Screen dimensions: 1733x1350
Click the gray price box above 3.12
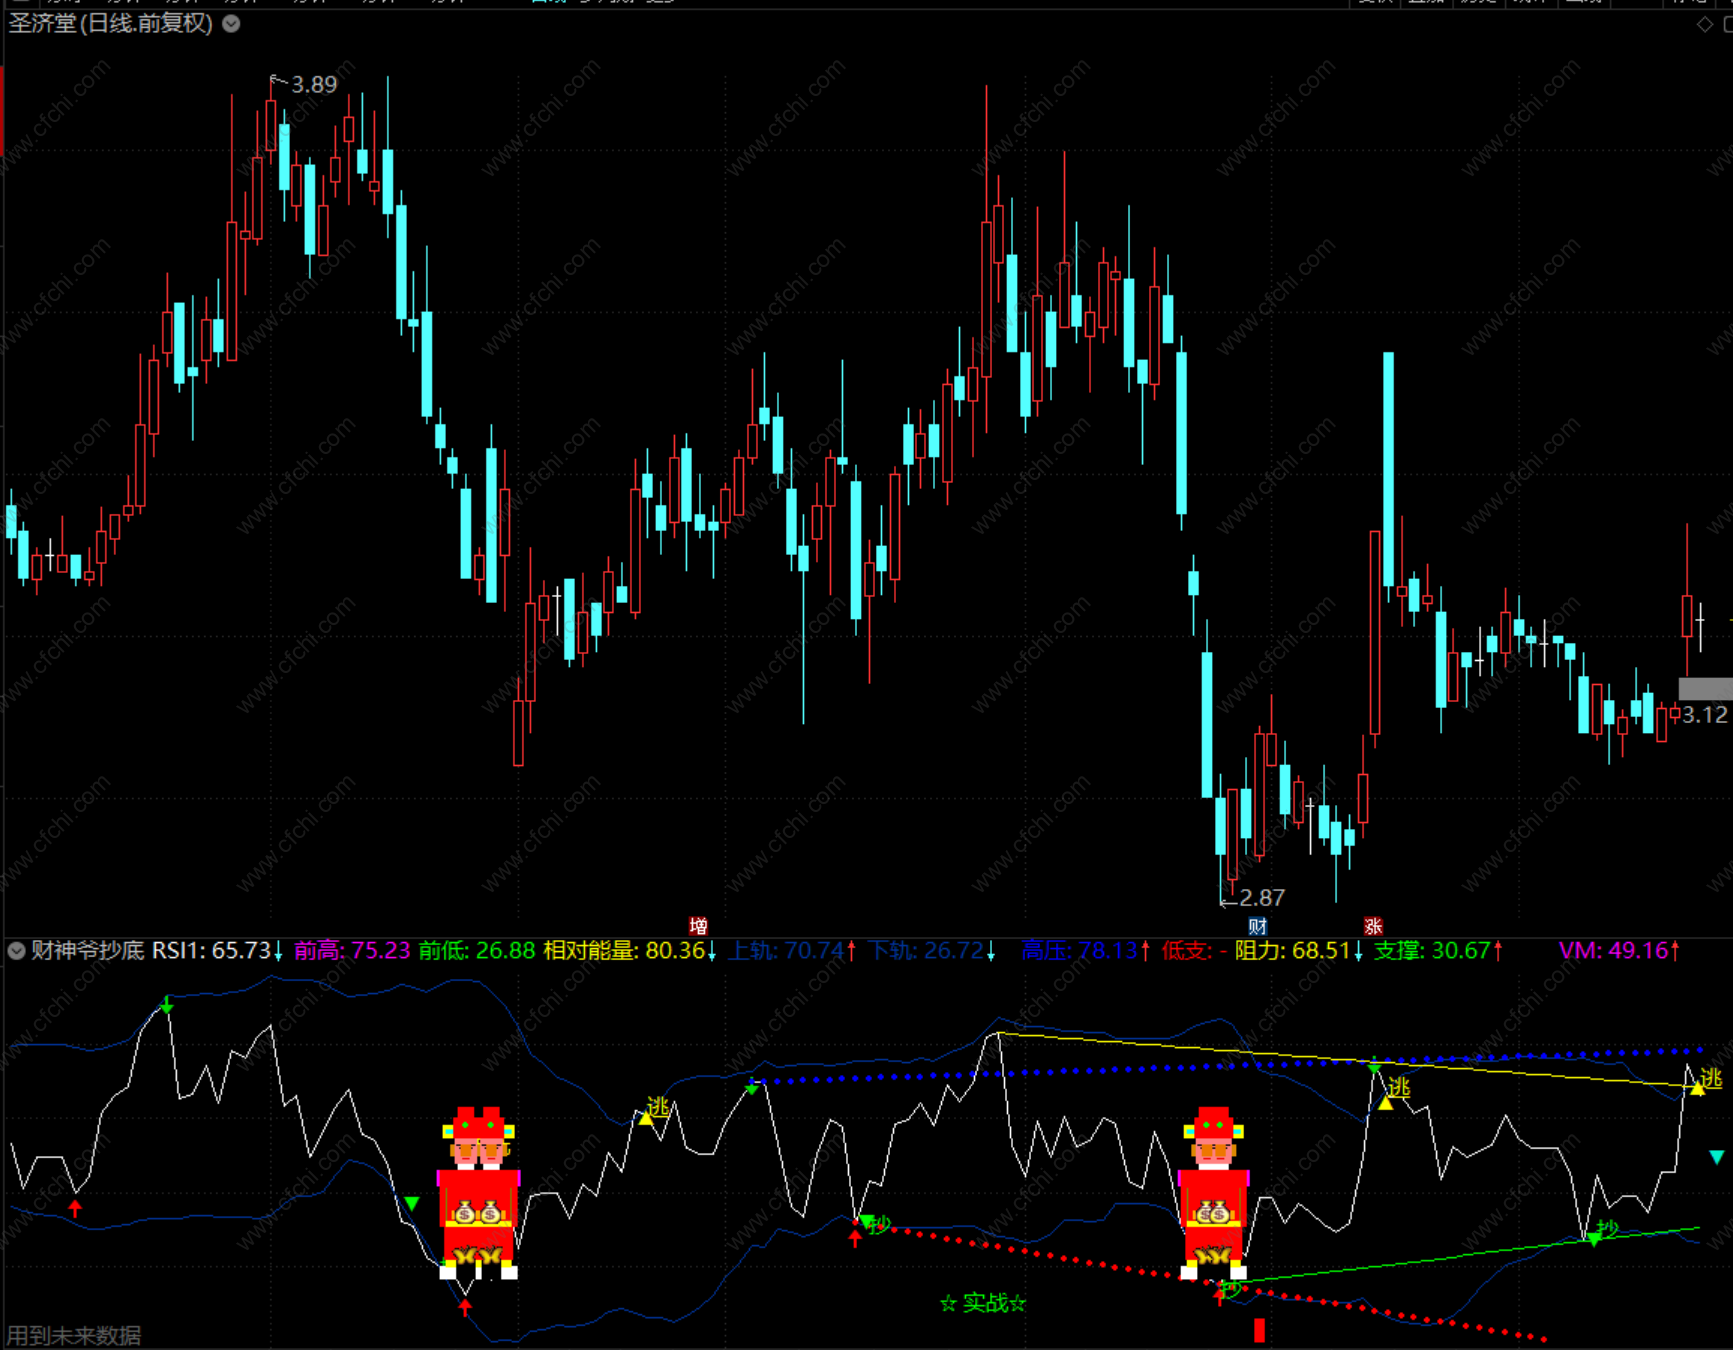tap(1705, 689)
